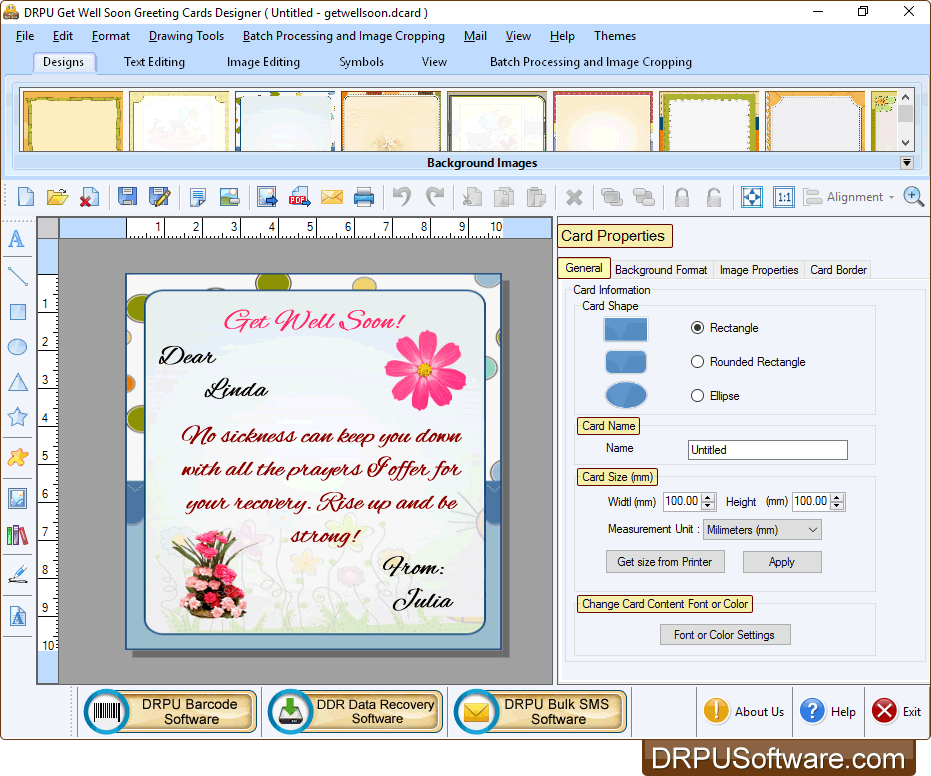Expand Background Images gallery arrow
This screenshot has width=931, height=776.
tap(906, 163)
